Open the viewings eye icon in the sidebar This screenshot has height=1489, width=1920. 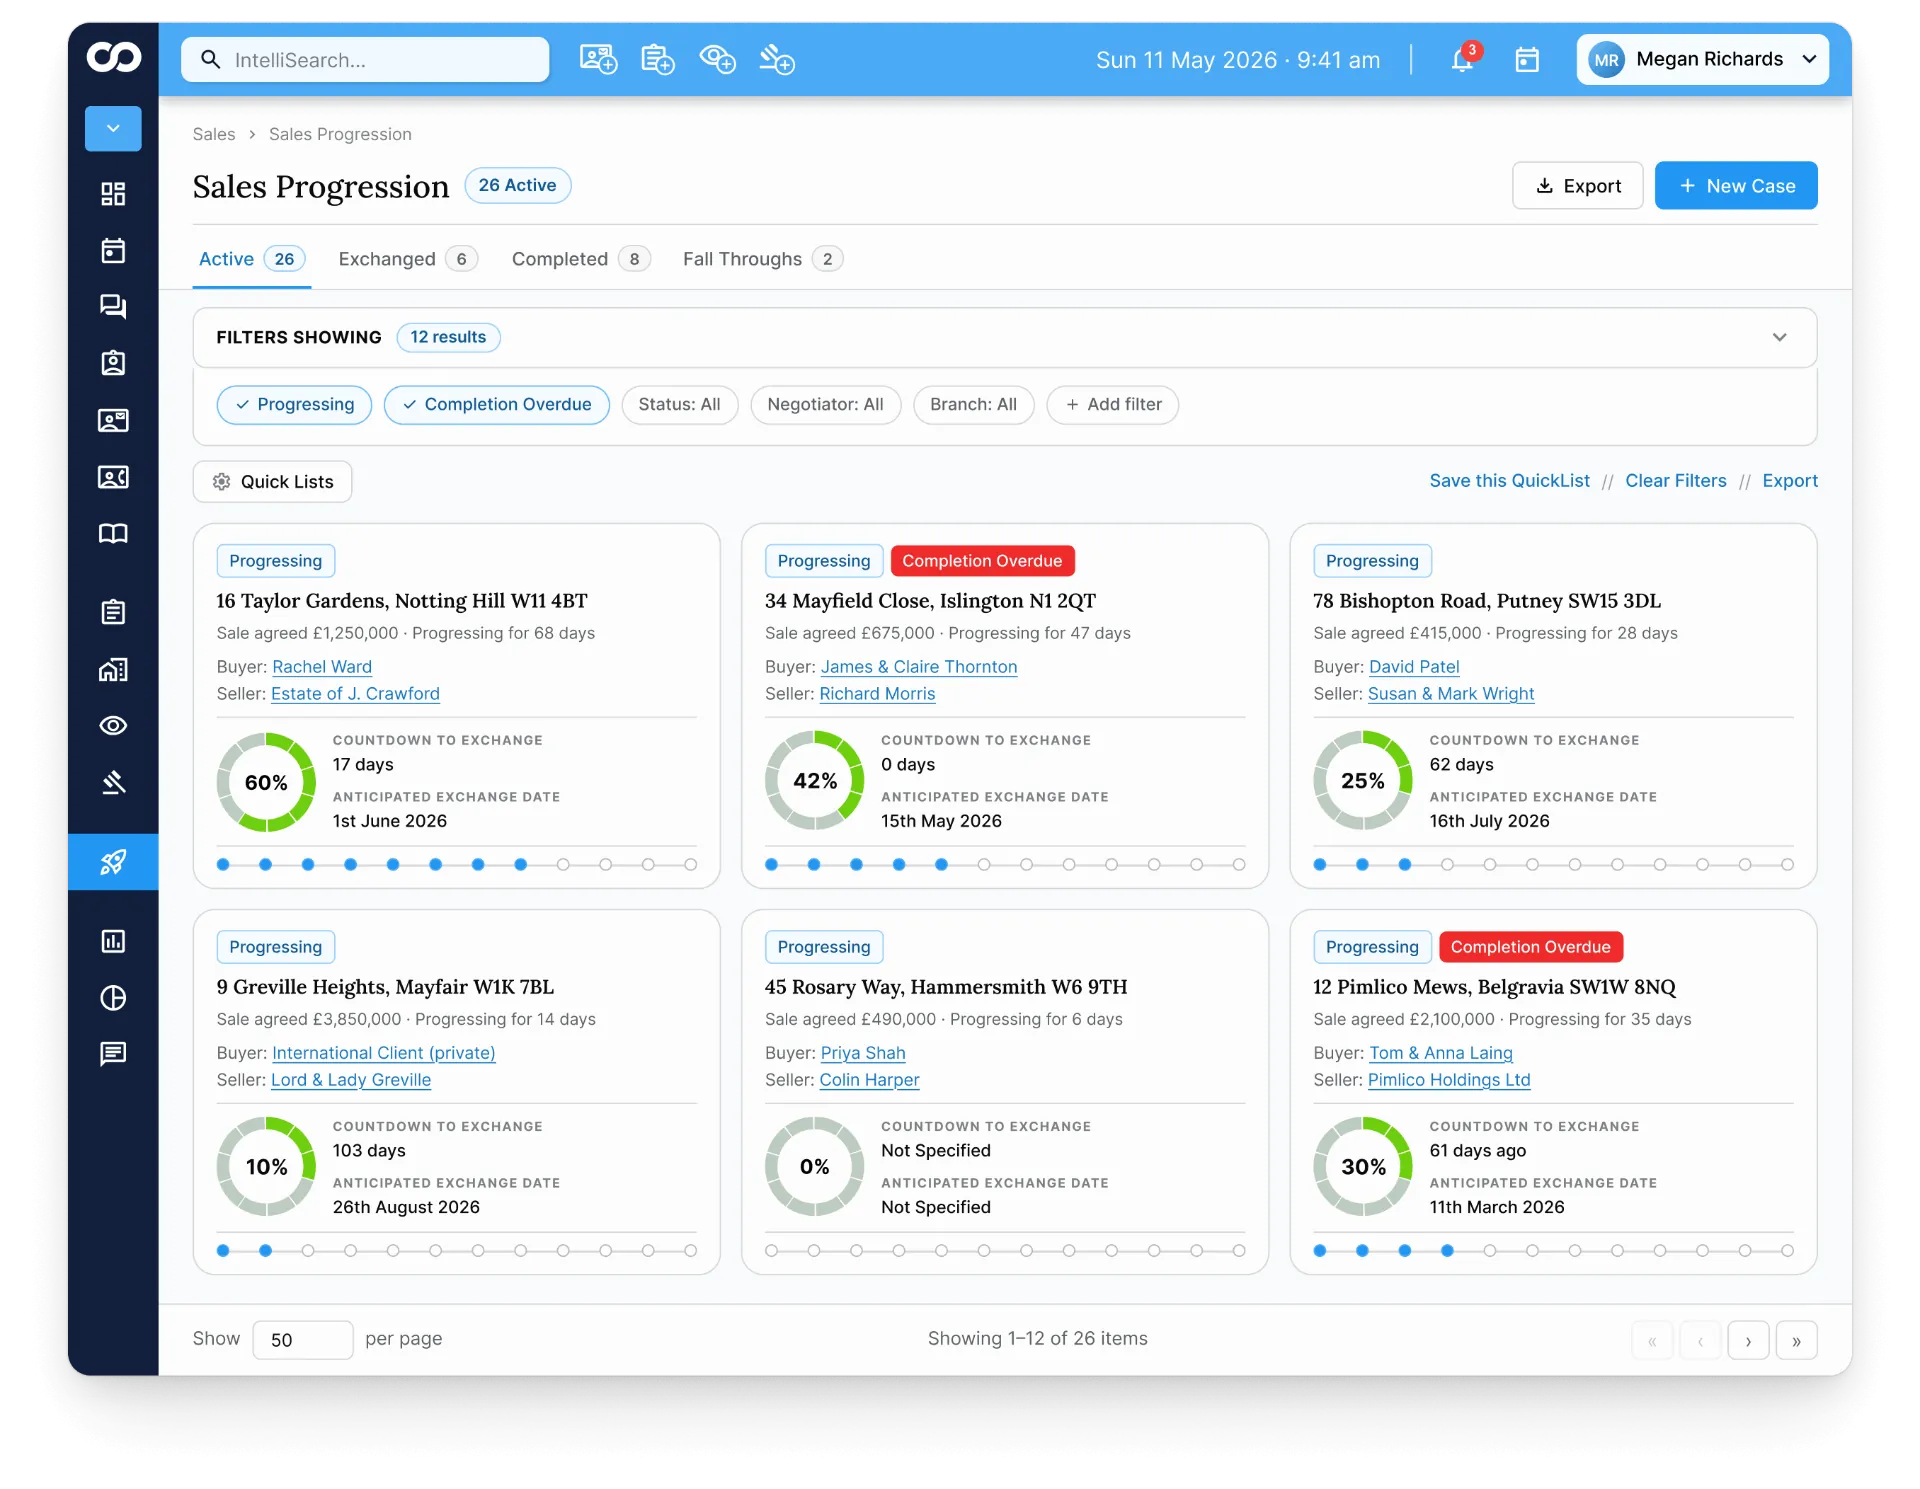coord(113,726)
